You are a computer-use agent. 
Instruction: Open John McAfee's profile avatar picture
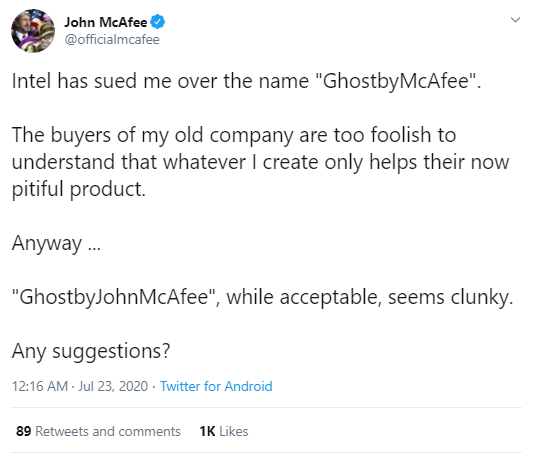pyautogui.click(x=33, y=31)
